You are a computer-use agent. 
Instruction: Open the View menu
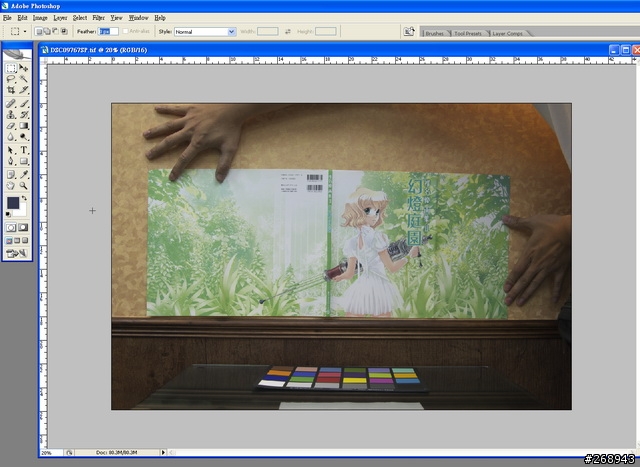(116, 18)
